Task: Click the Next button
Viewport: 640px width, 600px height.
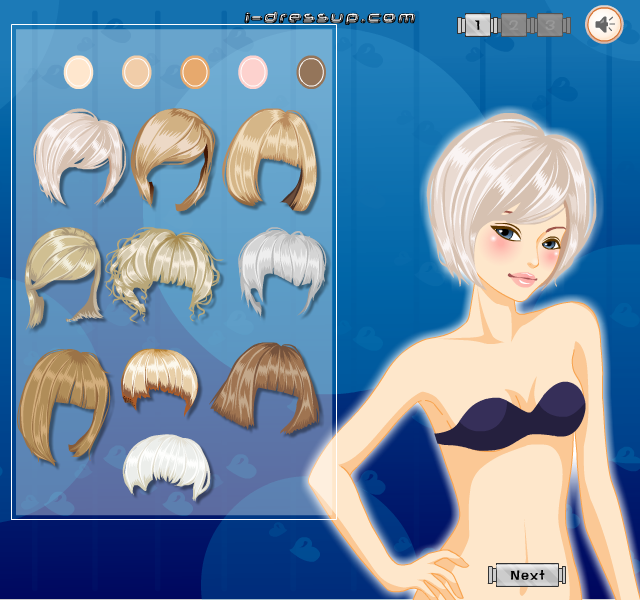Action: (527, 575)
